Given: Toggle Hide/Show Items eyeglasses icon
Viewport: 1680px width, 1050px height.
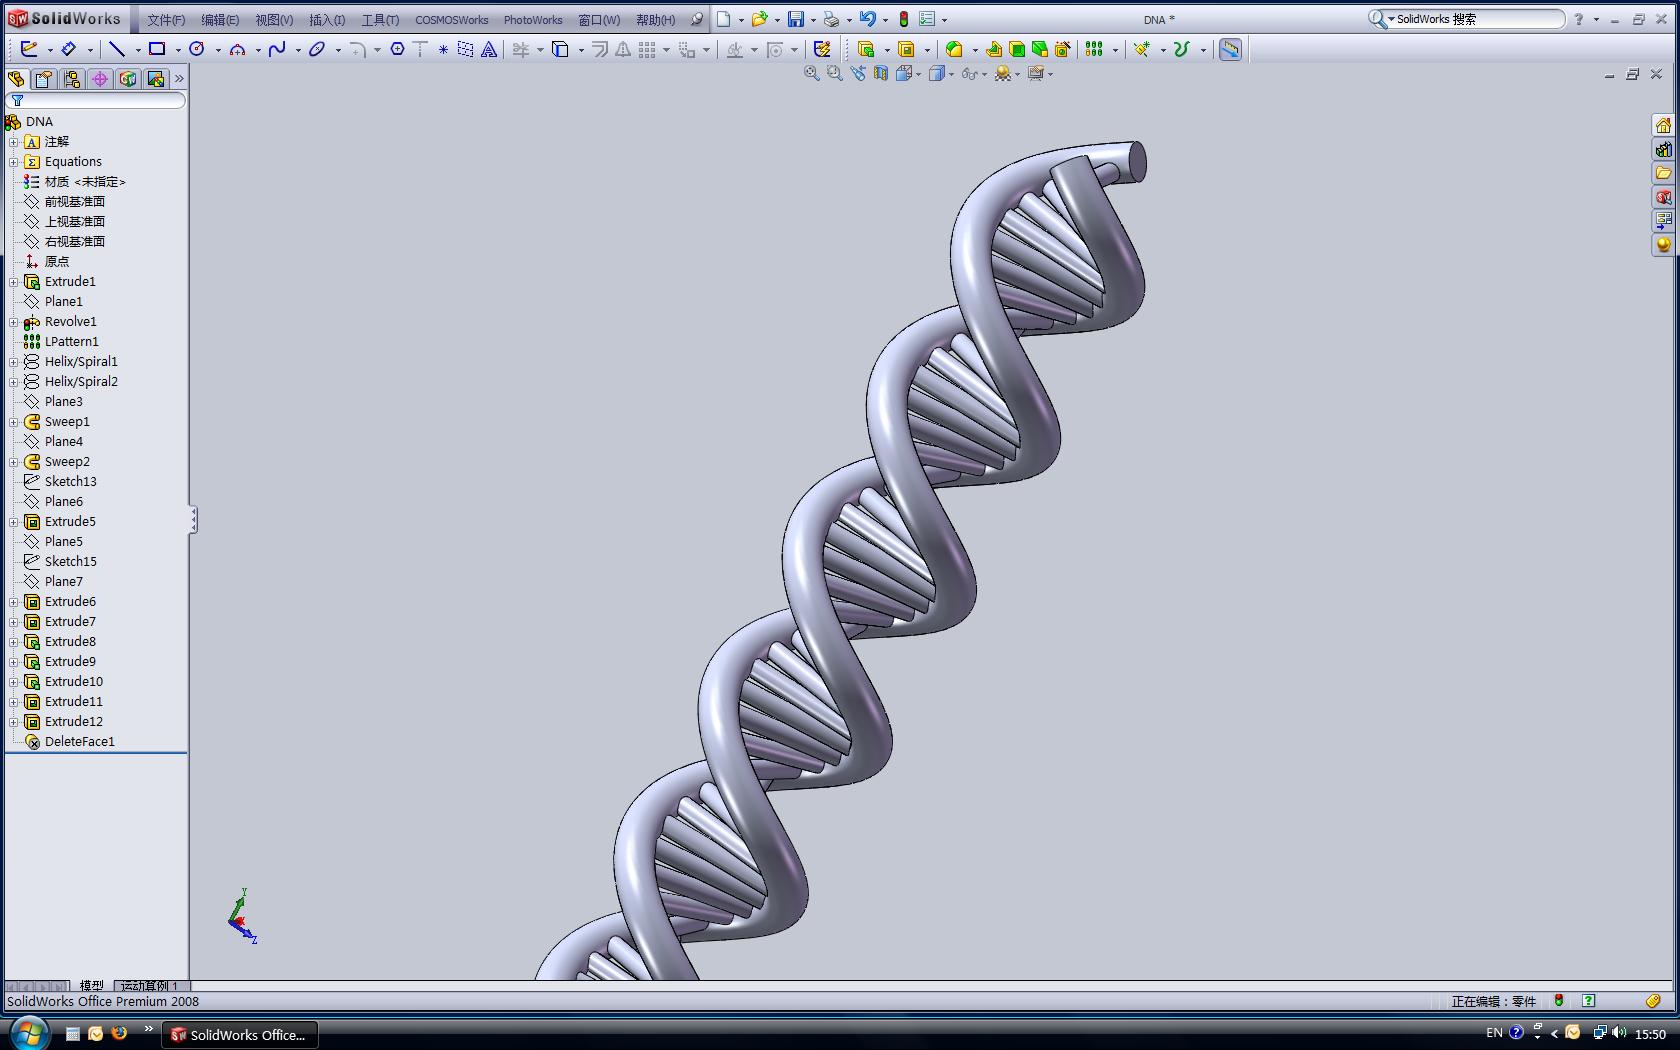Looking at the screenshot, I should [970, 74].
